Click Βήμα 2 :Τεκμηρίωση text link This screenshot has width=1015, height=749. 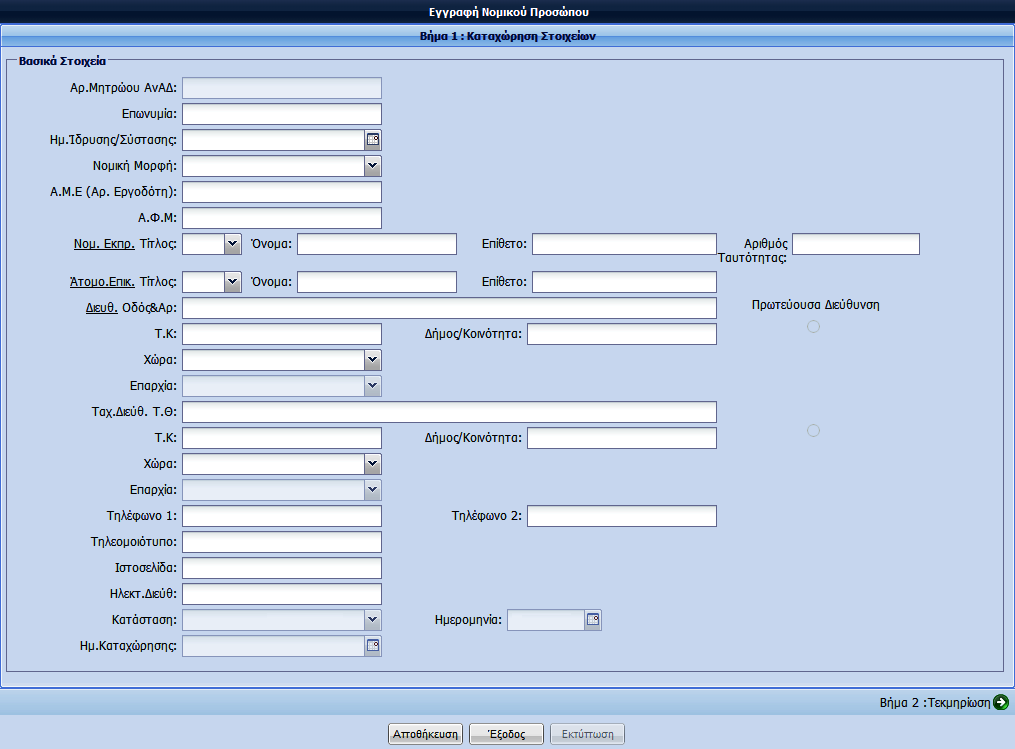coord(935,702)
